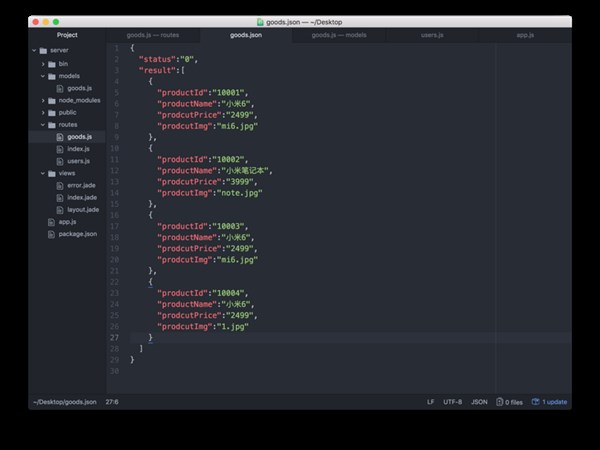
Task: Click the public folder icon
Action: tap(51, 113)
